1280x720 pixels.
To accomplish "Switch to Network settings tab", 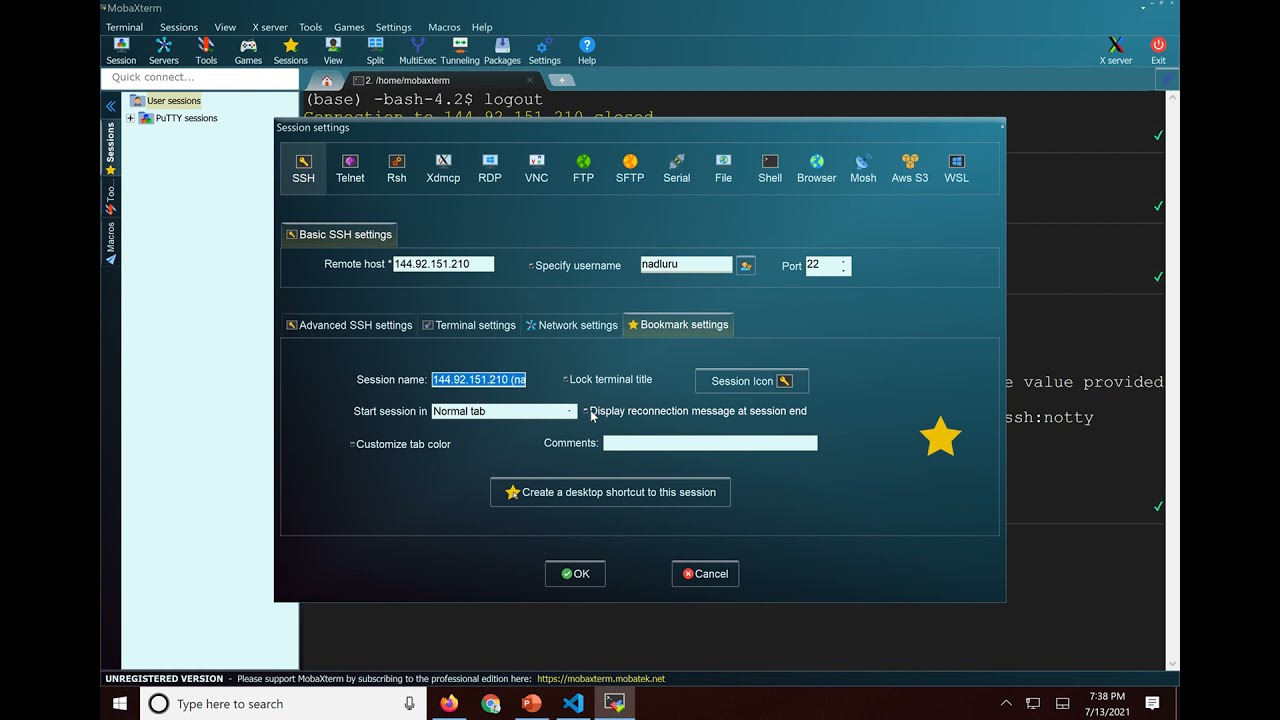I will point(572,325).
